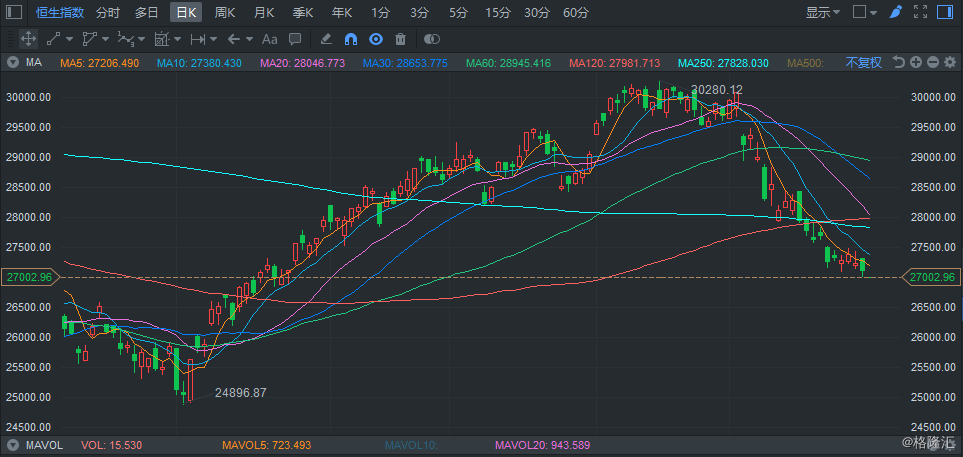Select the comment bubble annotation tool
This screenshot has width=963, height=457.
295,39
